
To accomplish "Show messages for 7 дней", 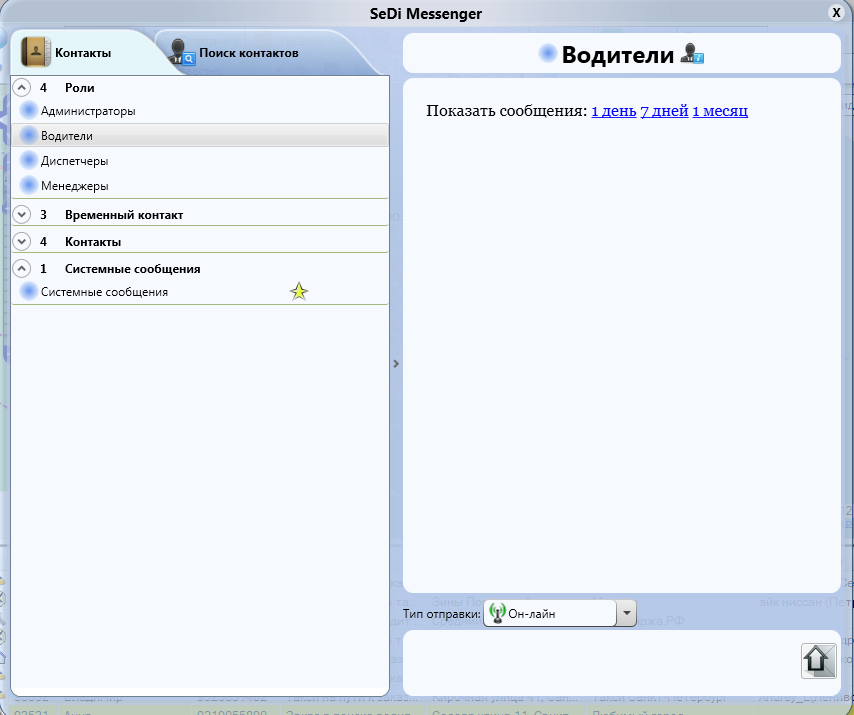I will [664, 111].
